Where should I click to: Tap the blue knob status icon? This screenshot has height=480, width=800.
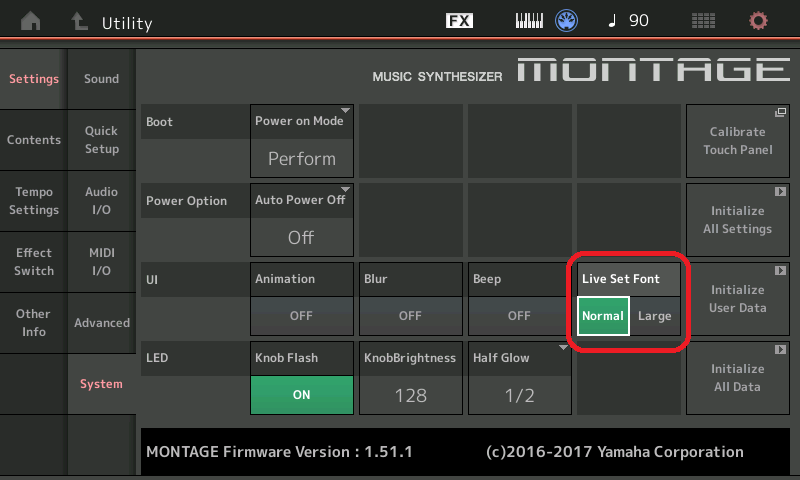(x=568, y=21)
